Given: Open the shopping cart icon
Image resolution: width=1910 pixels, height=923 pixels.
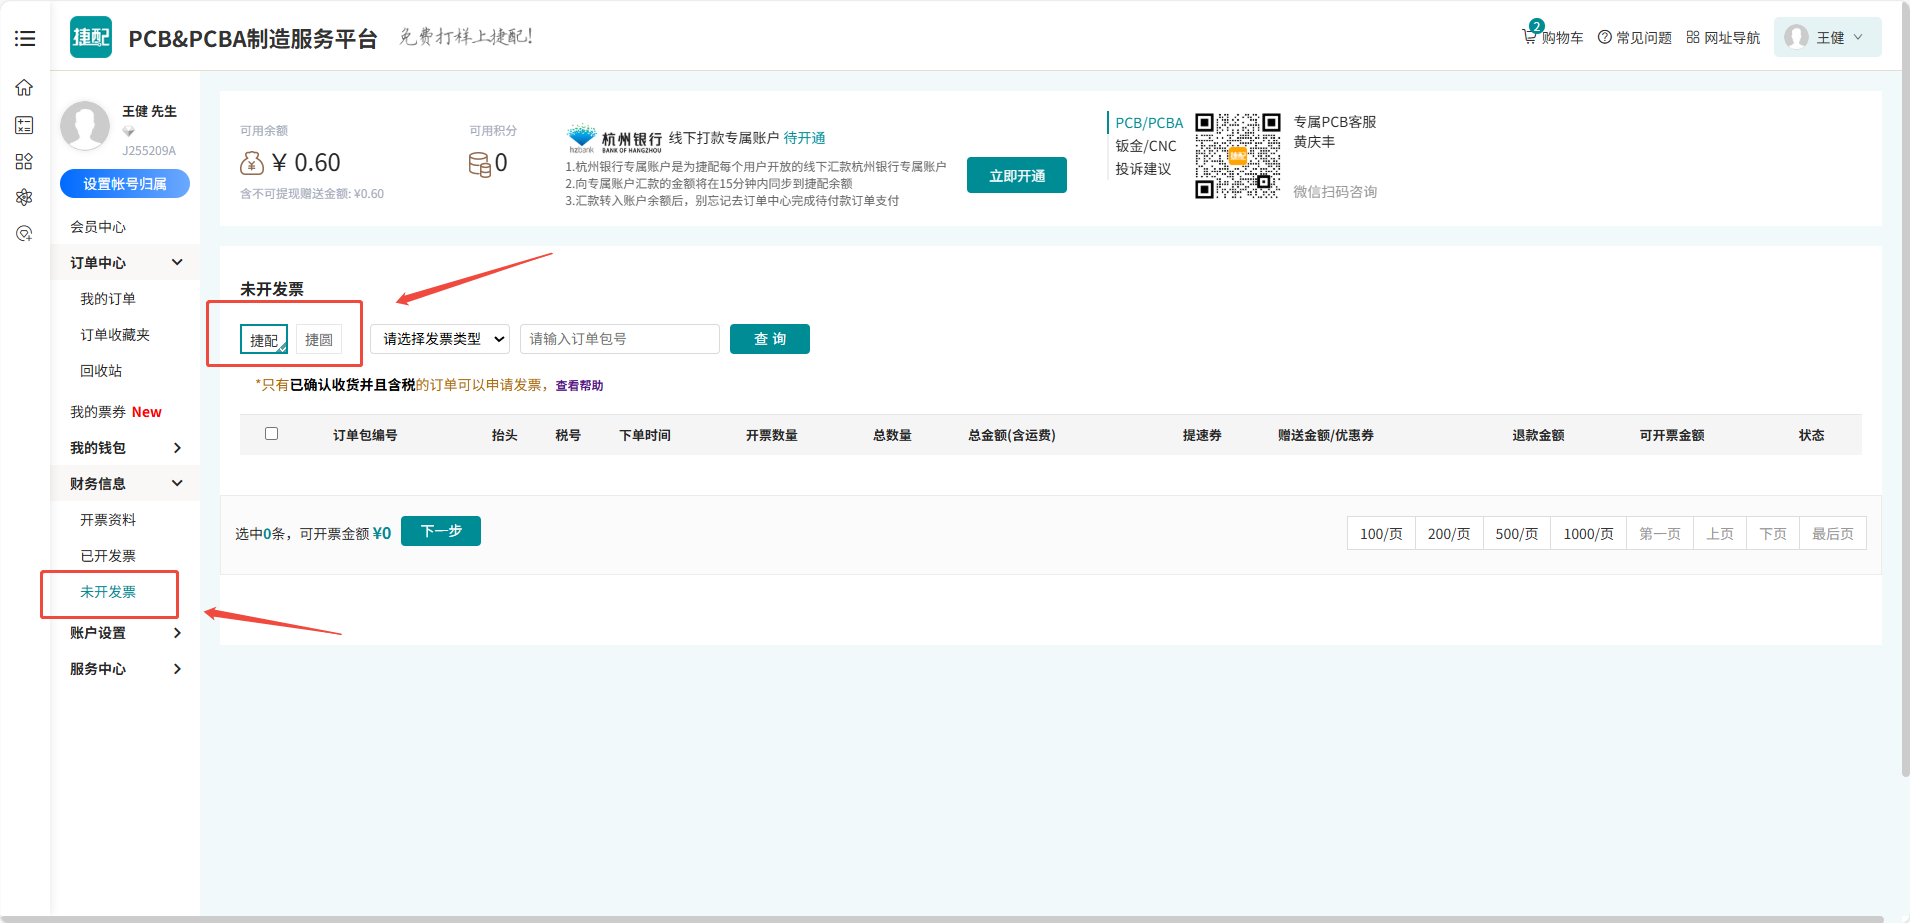Looking at the screenshot, I should 1530,36.
